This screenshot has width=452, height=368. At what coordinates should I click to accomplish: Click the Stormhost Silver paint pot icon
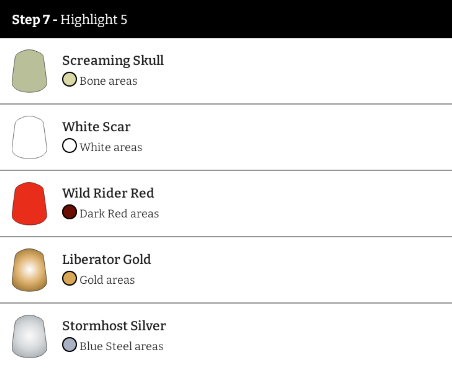[29, 336]
